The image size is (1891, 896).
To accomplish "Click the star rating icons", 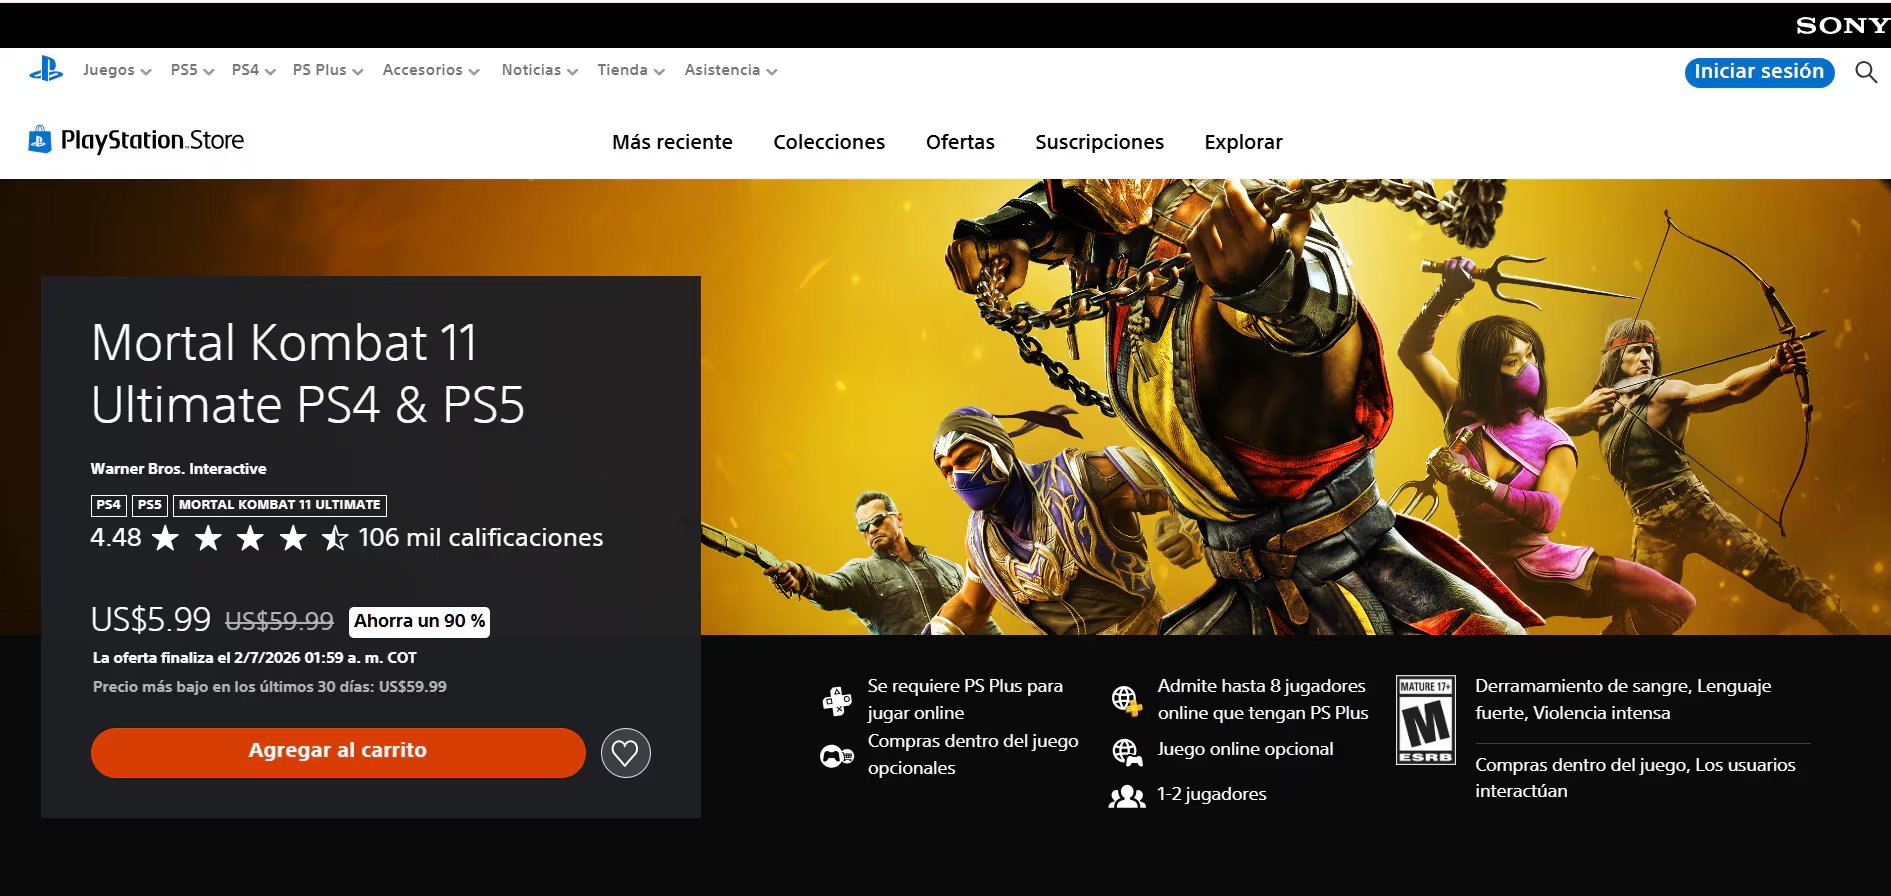I will tap(250, 539).
